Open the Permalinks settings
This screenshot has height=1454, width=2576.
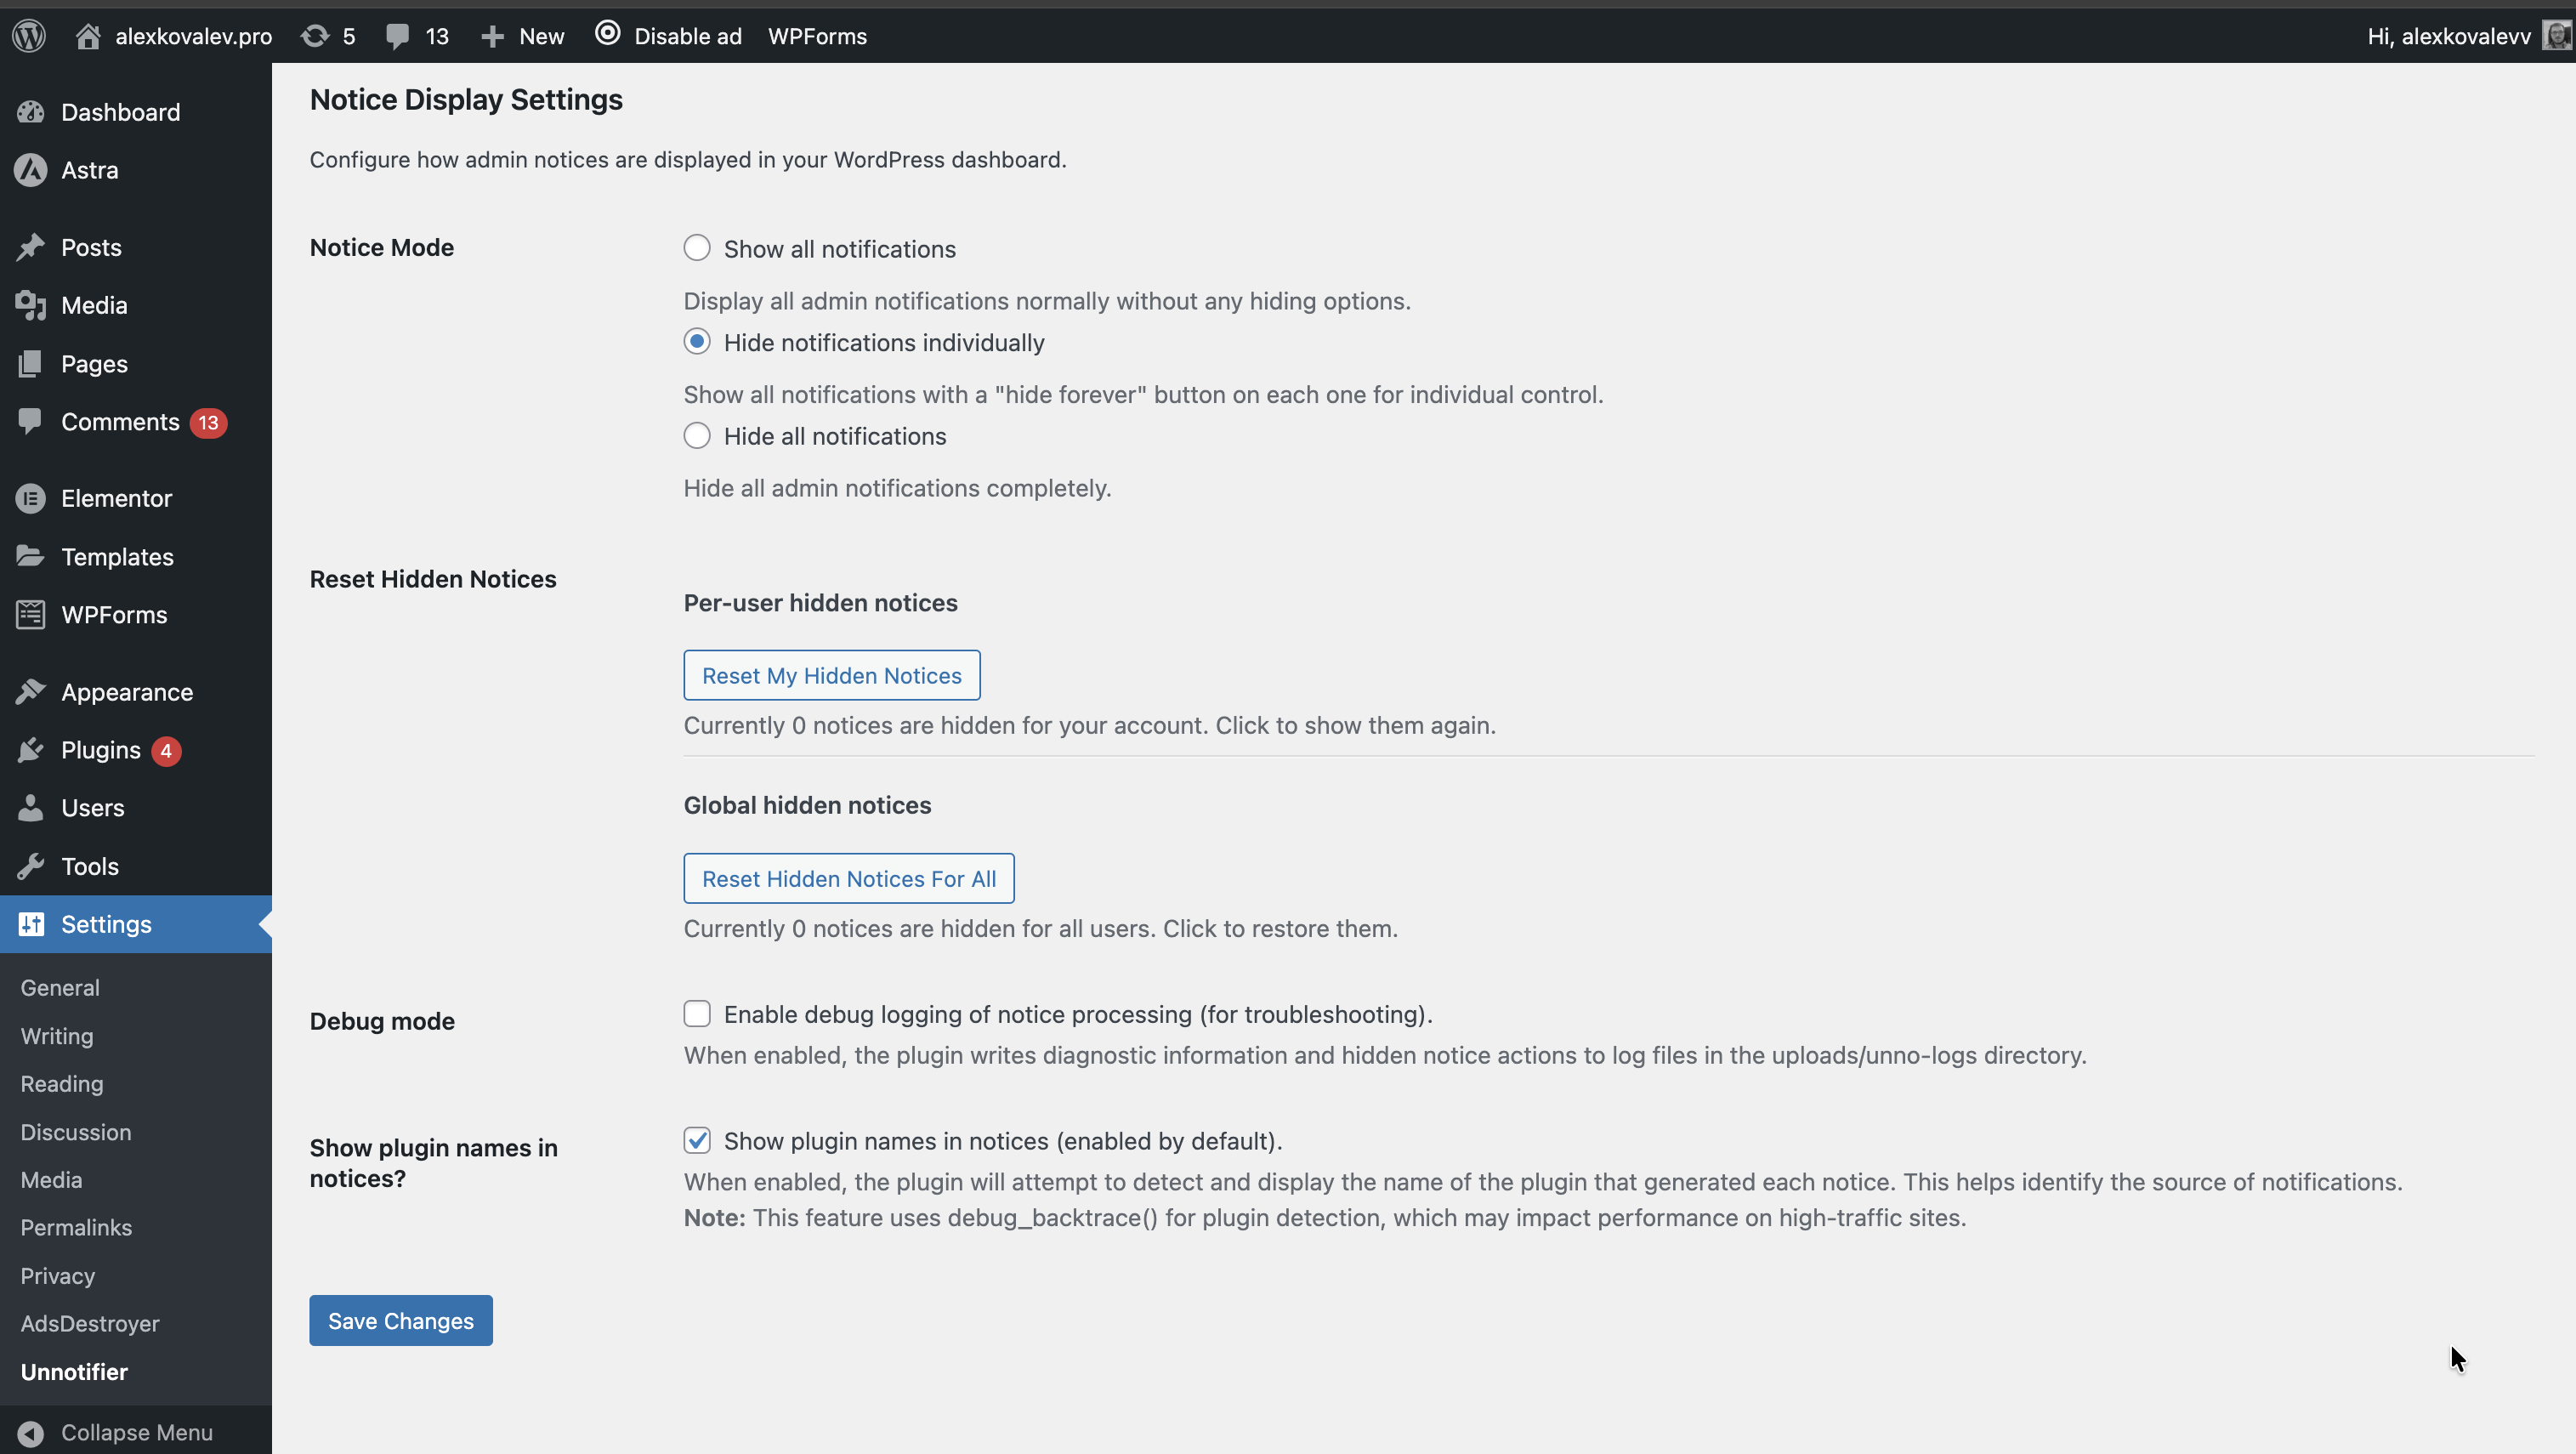(x=75, y=1227)
